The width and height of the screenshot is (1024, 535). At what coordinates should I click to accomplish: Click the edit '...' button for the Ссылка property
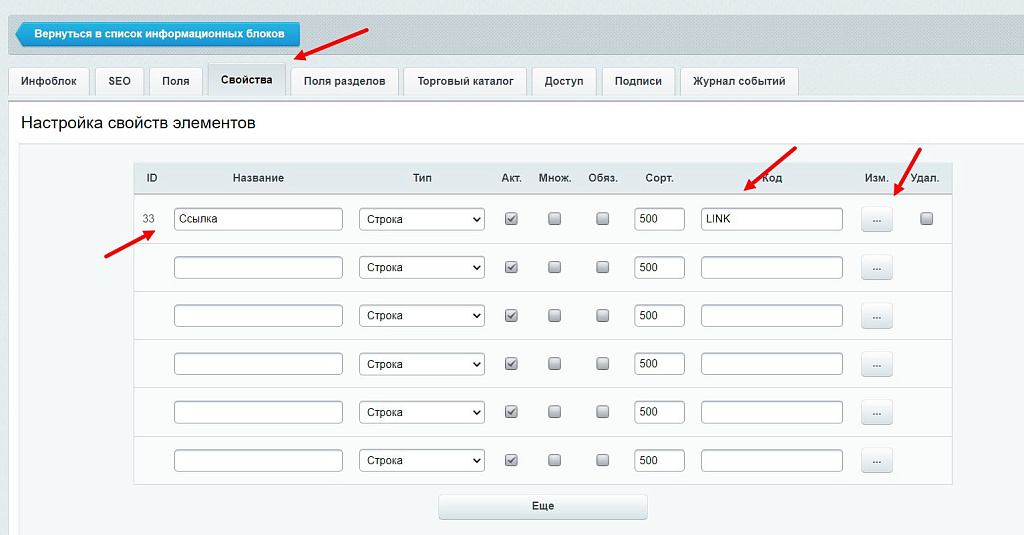pyautogui.click(x=876, y=219)
